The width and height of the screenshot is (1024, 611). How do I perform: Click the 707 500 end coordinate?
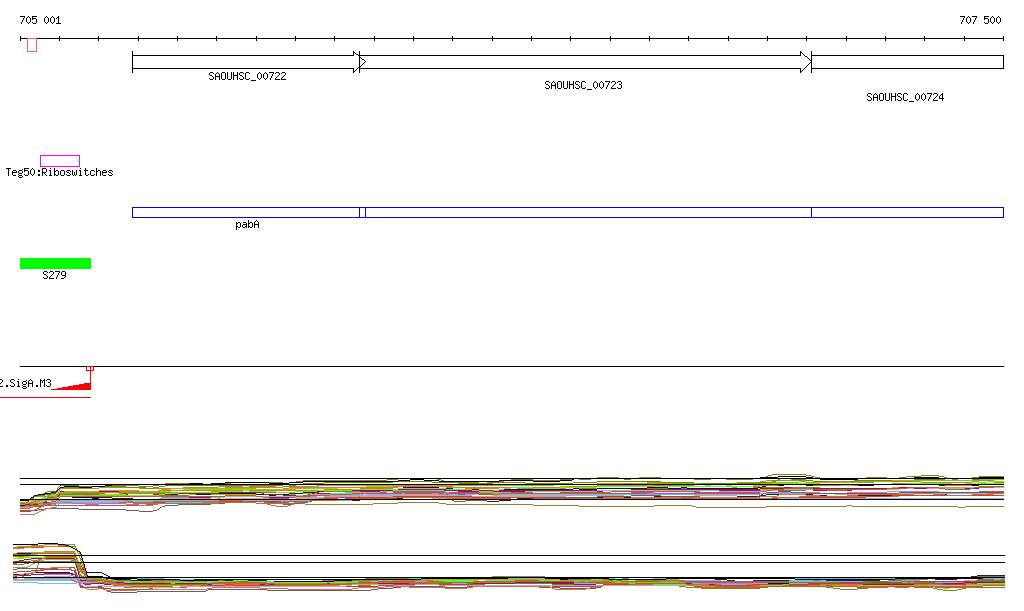pos(980,20)
